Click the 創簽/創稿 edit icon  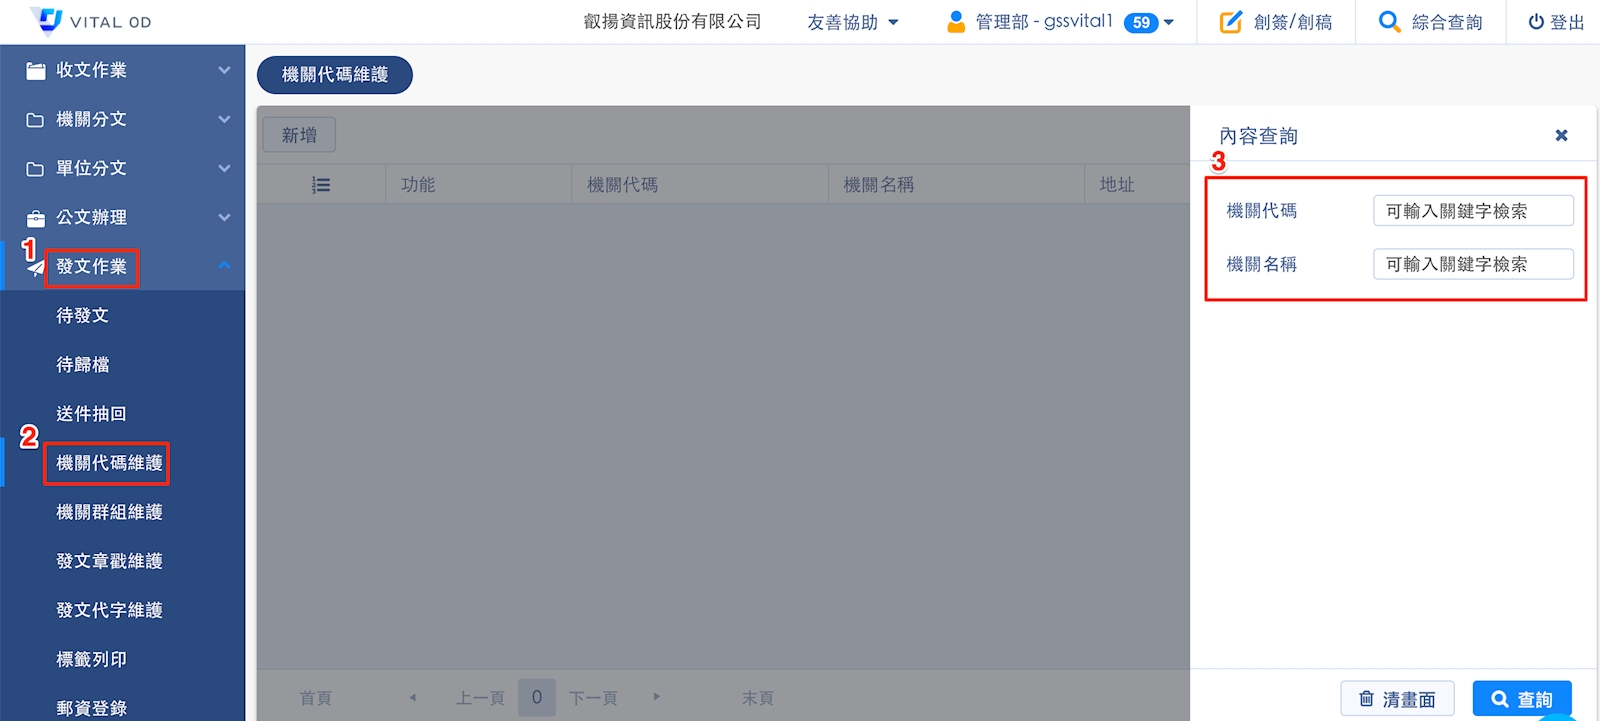(x=1230, y=22)
